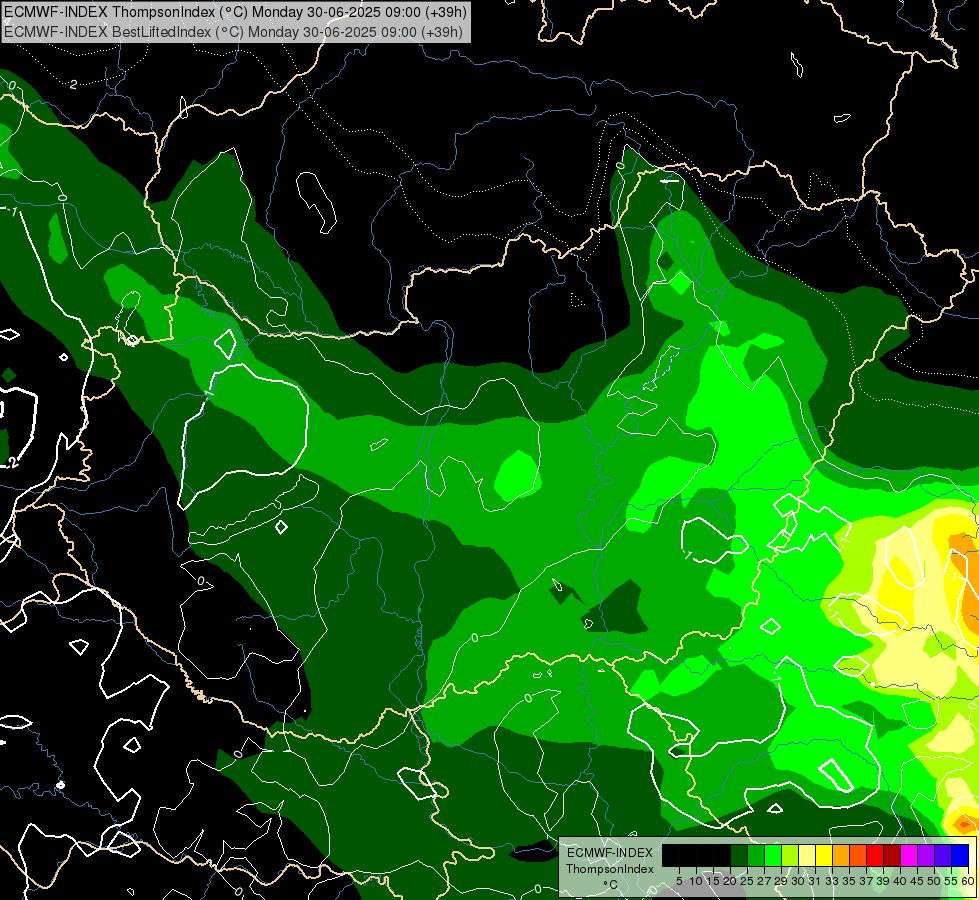979x900 pixels.
Task: Click the ECMWF-INDEX label in the legend
Action: (x=610, y=853)
